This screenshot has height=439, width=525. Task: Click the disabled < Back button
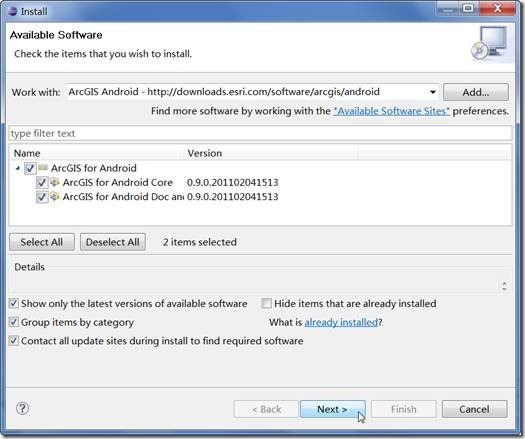point(266,409)
